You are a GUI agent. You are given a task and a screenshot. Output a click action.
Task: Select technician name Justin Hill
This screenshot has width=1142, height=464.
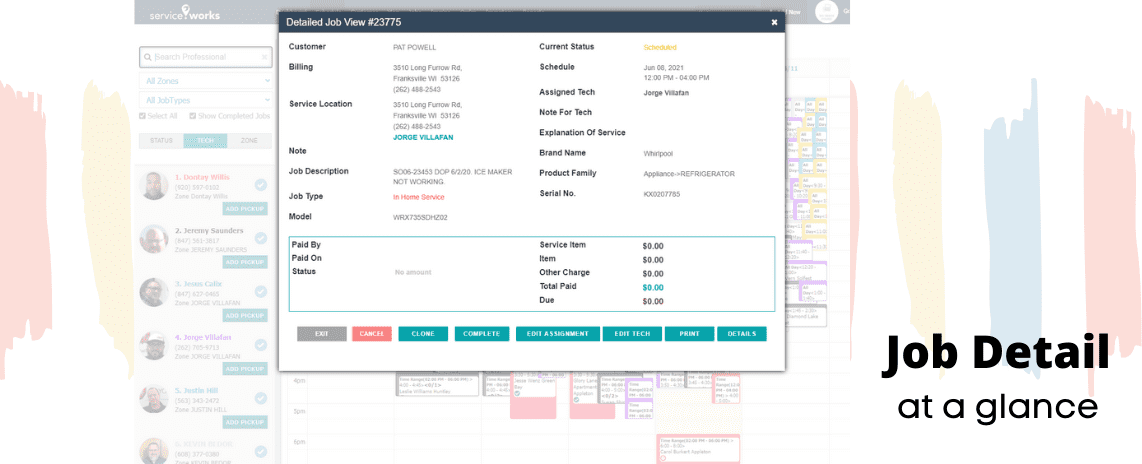pyautogui.click(x=196, y=390)
